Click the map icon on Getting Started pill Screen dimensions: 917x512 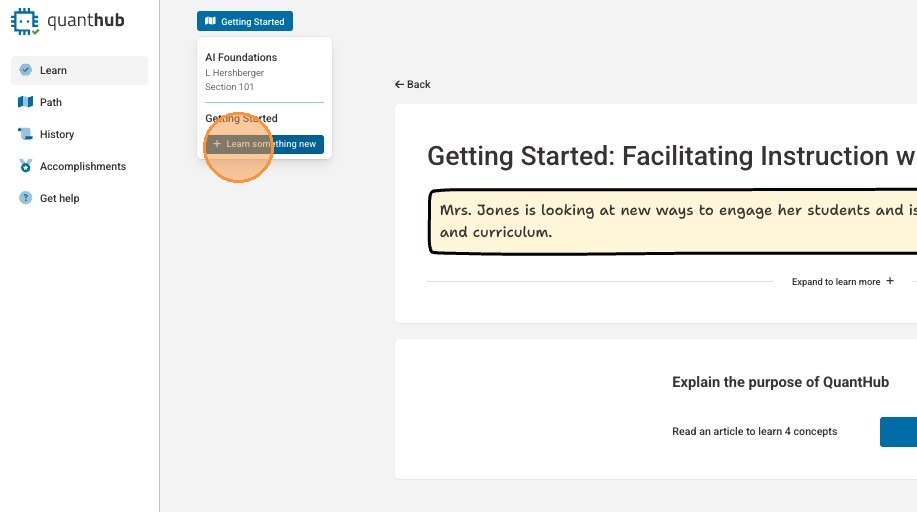[x=210, y=21]
